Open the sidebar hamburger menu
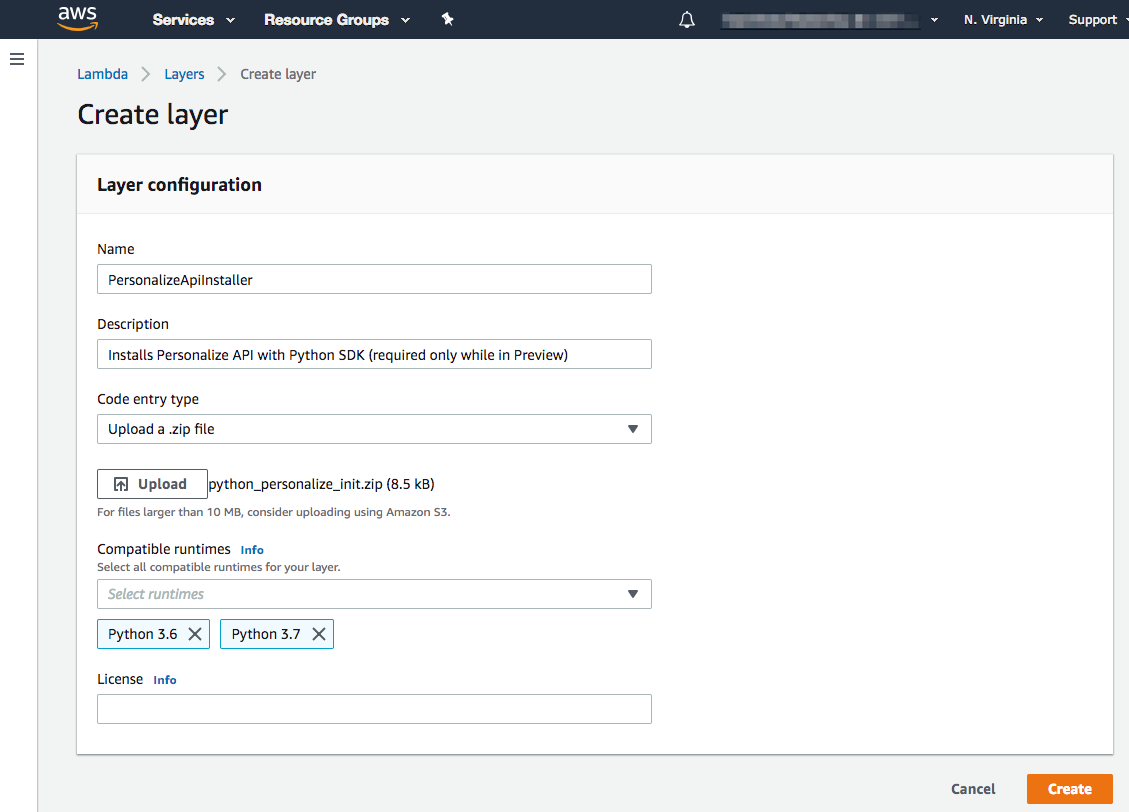The height and width of the screenshot is (812, 1129). point(17,58)
